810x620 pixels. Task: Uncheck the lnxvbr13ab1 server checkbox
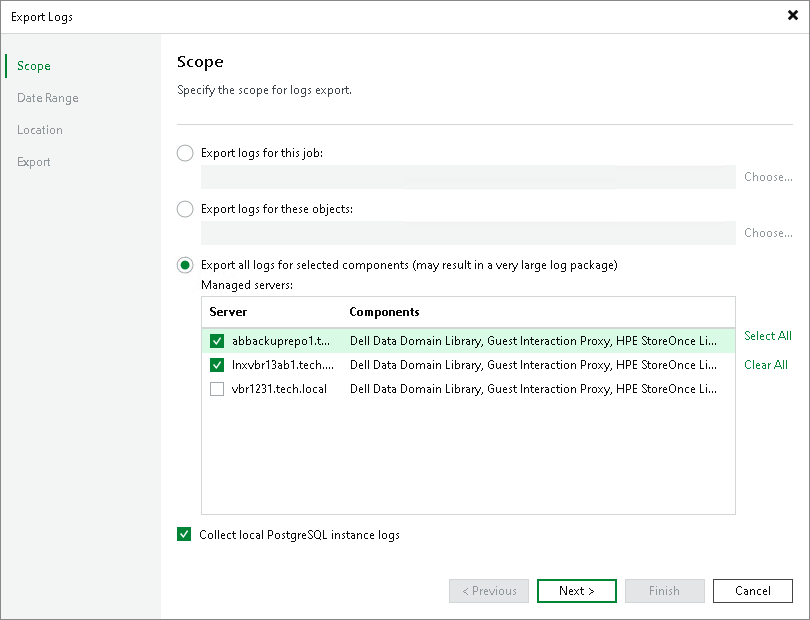[x=217, y=365]
